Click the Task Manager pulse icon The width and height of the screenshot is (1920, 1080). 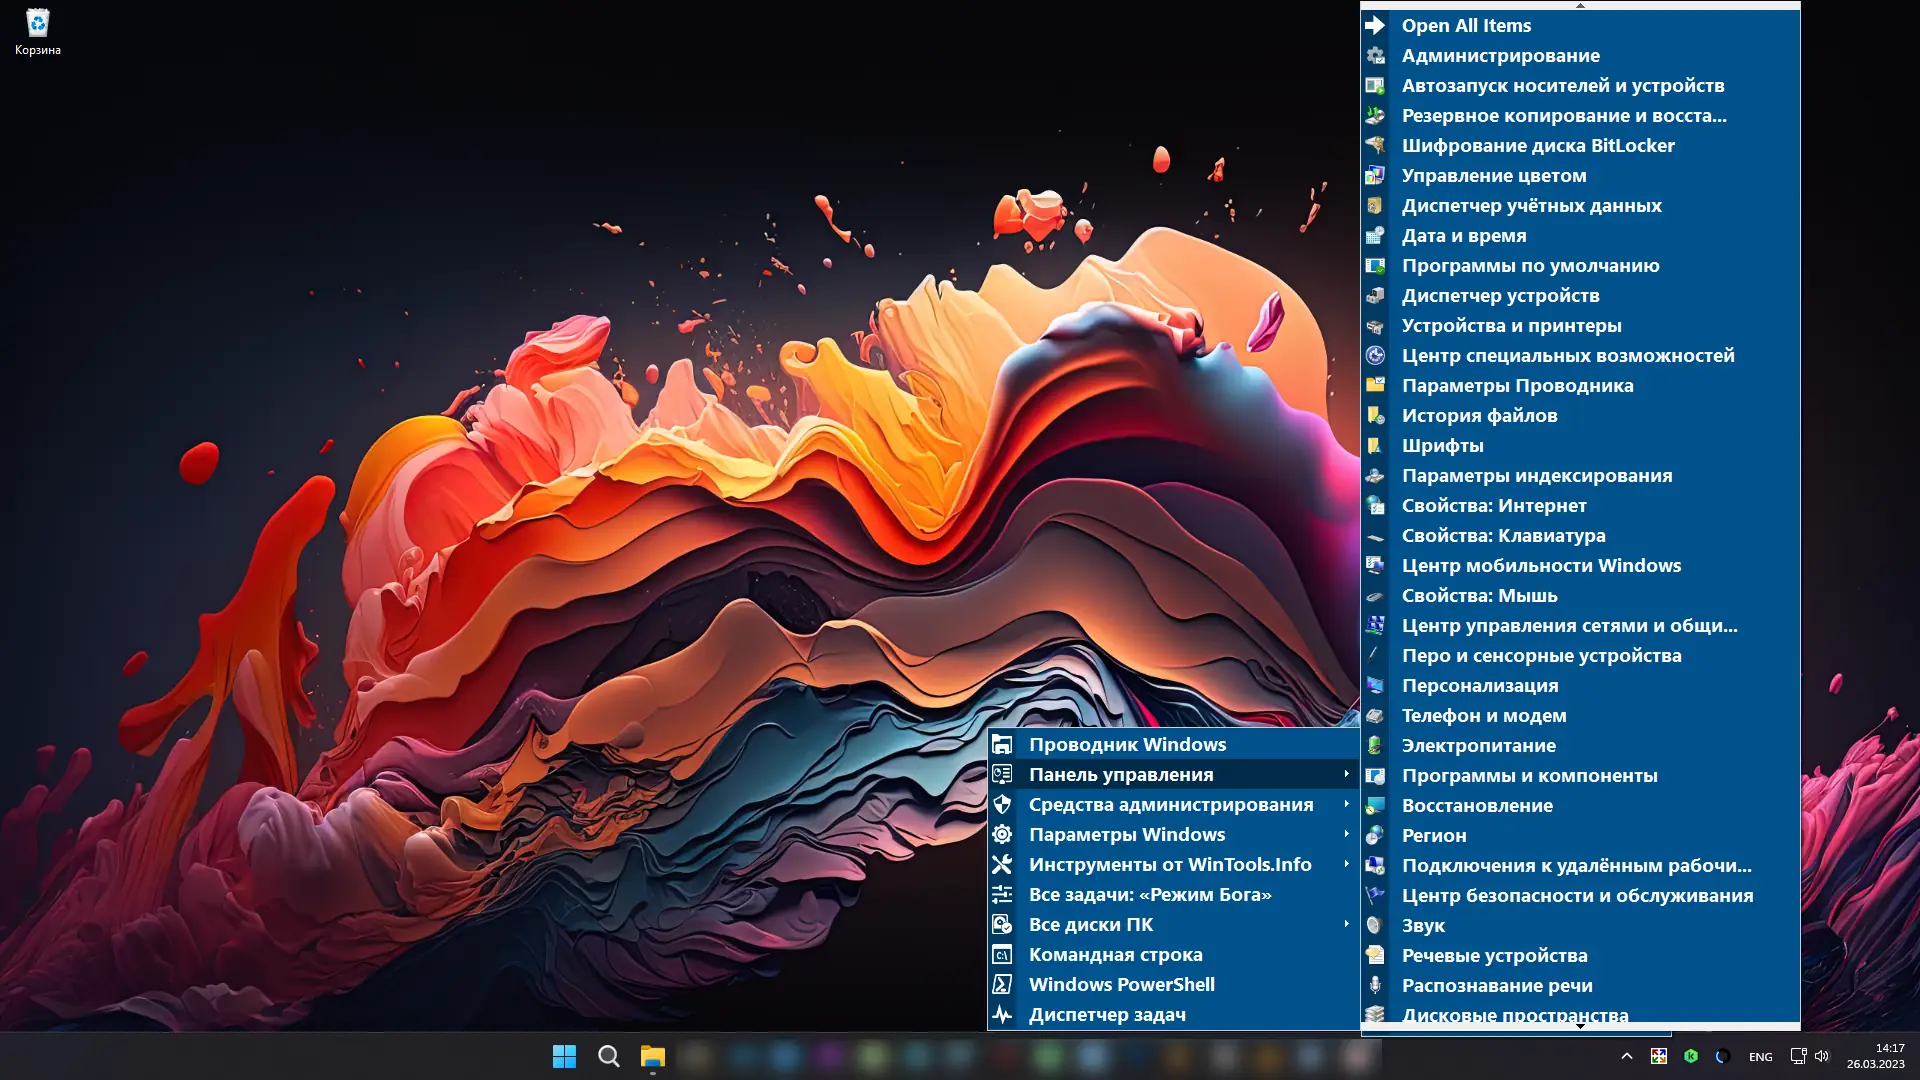pos(1002,1015)
